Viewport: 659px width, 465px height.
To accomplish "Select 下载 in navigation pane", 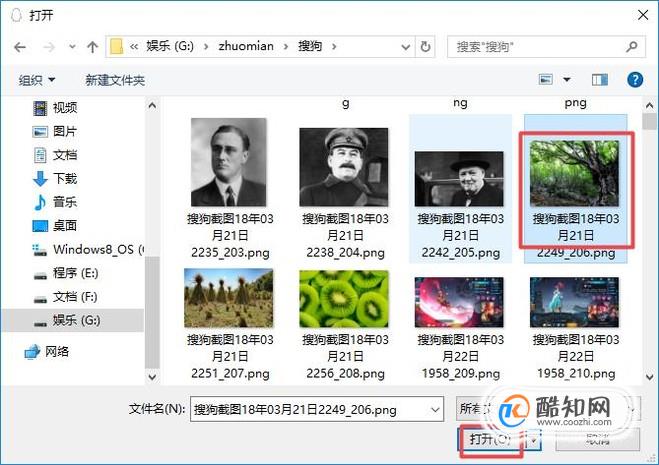I will [x=65, y=179].
